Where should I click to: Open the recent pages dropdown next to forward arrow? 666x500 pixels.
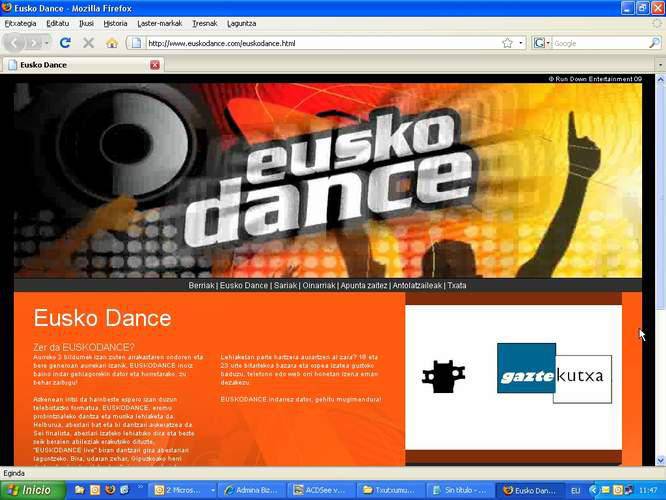pyautogui.click(x=47, y=43)
